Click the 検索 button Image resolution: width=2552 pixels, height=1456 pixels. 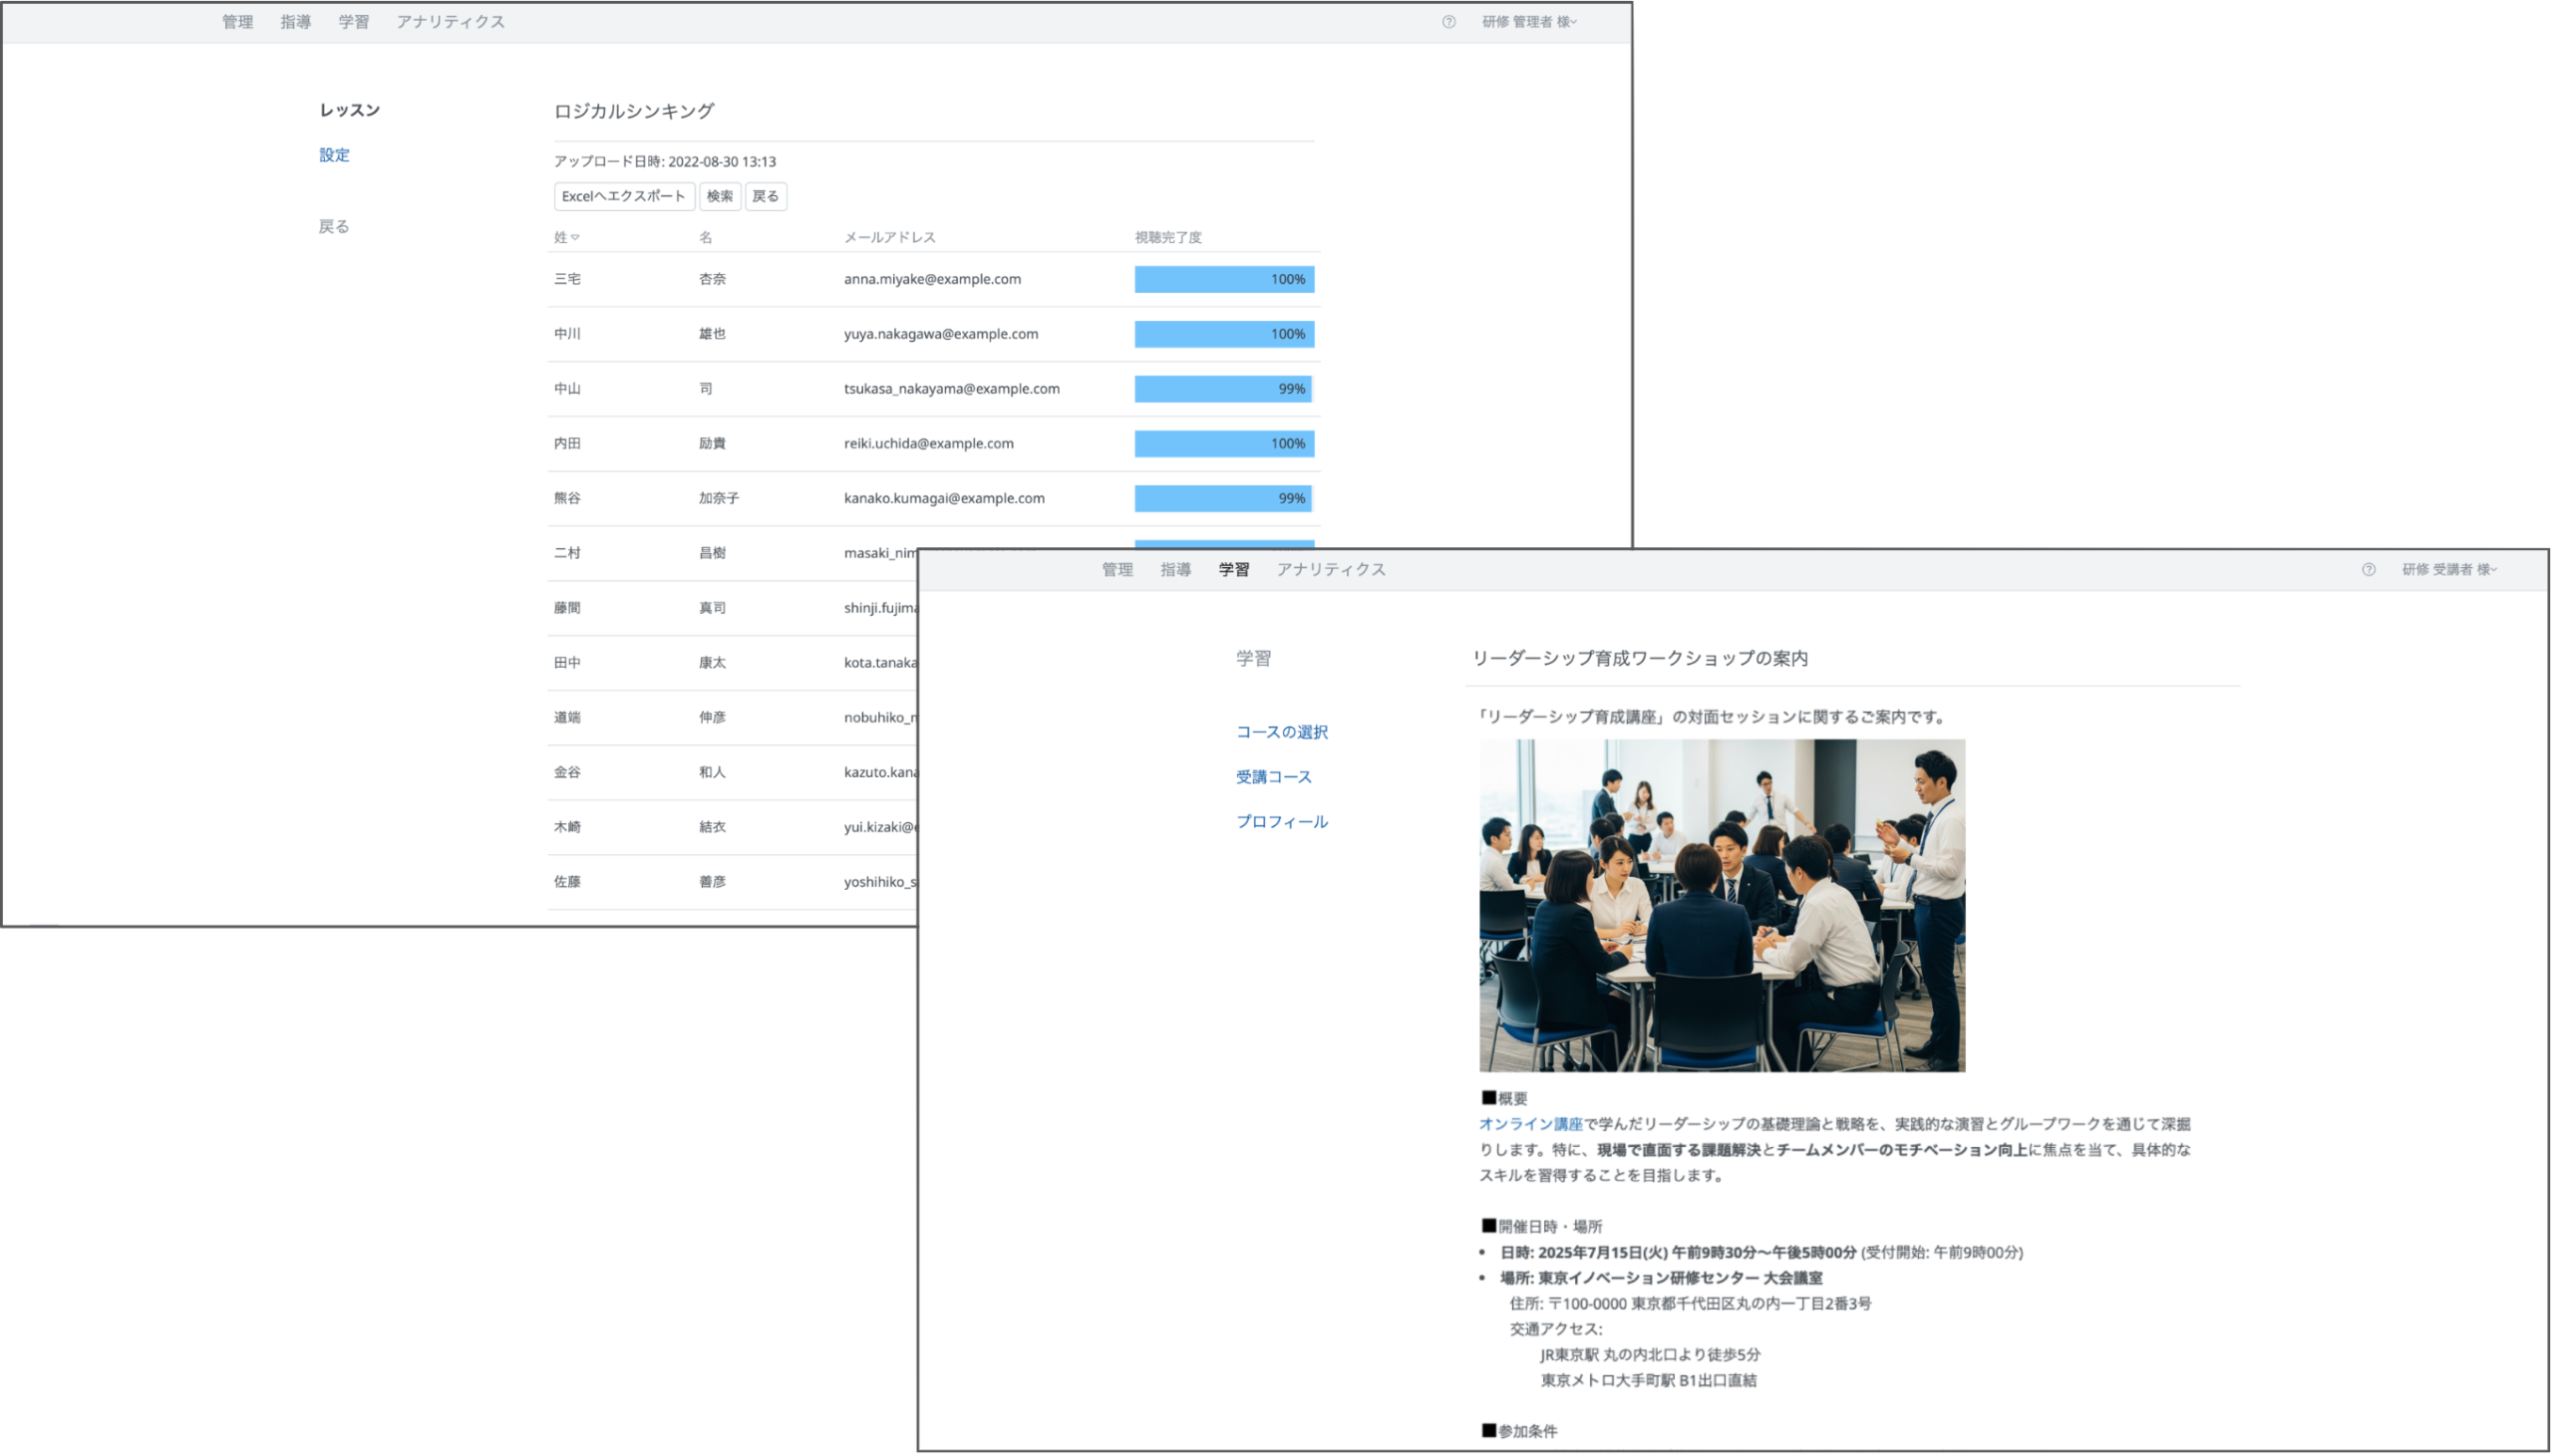click(x=719, y=197)
